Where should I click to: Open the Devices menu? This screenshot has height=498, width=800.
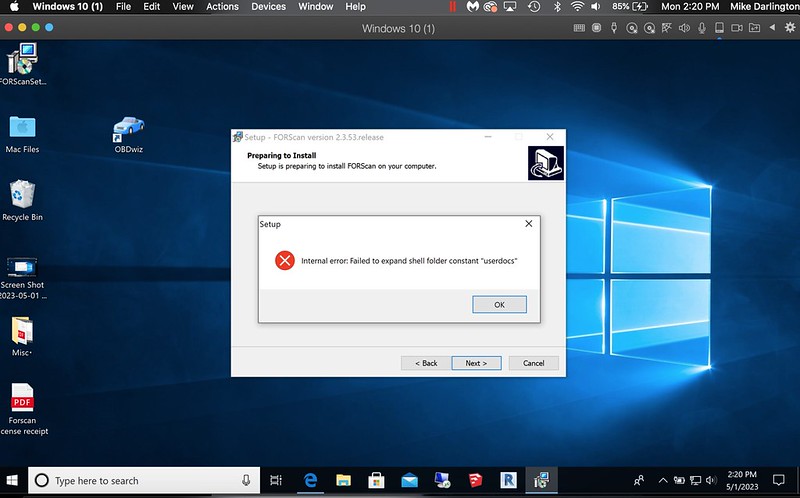pyautogui.click(x=268, y=7)
